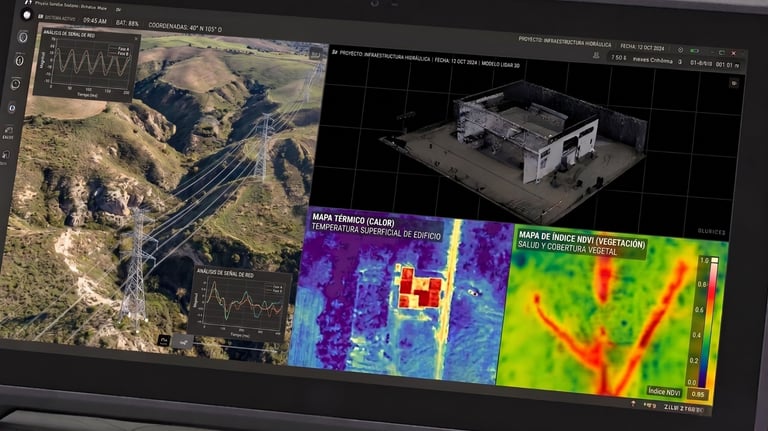
Task: Click the map overlay icon on aerial view
Action: coord(315,53)
